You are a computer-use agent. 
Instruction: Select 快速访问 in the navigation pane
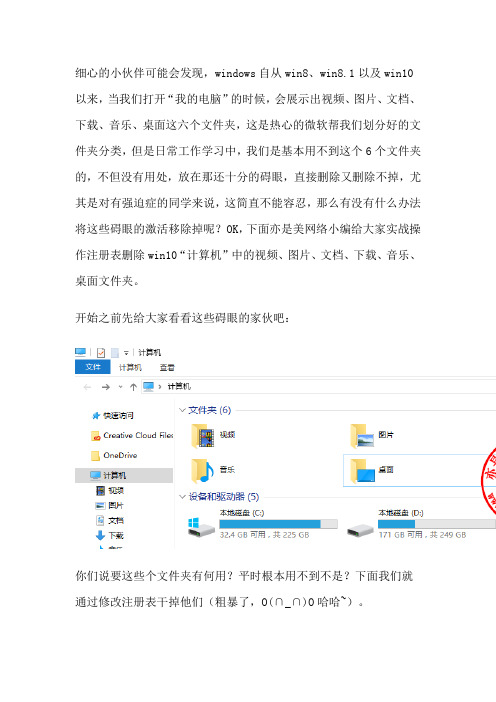pos(113,415)
